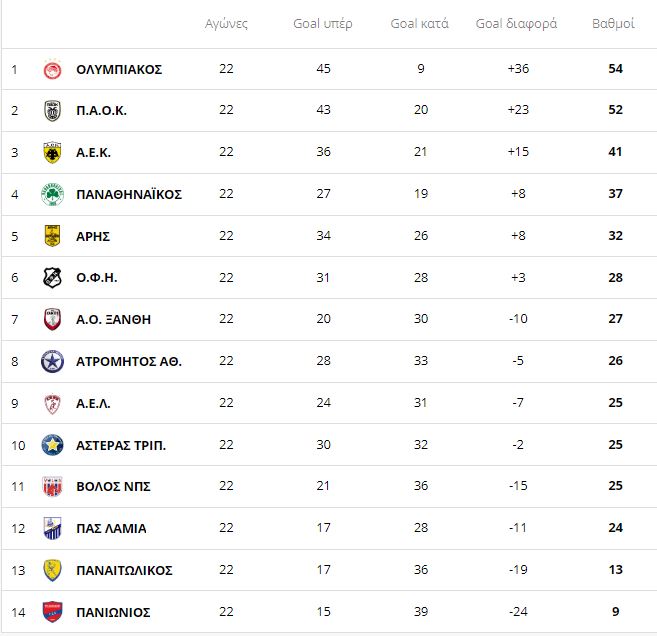
Task: Click the ΑΤΡΟΜΗΤΟΣ blue star emblem
Action: point(52,362)
